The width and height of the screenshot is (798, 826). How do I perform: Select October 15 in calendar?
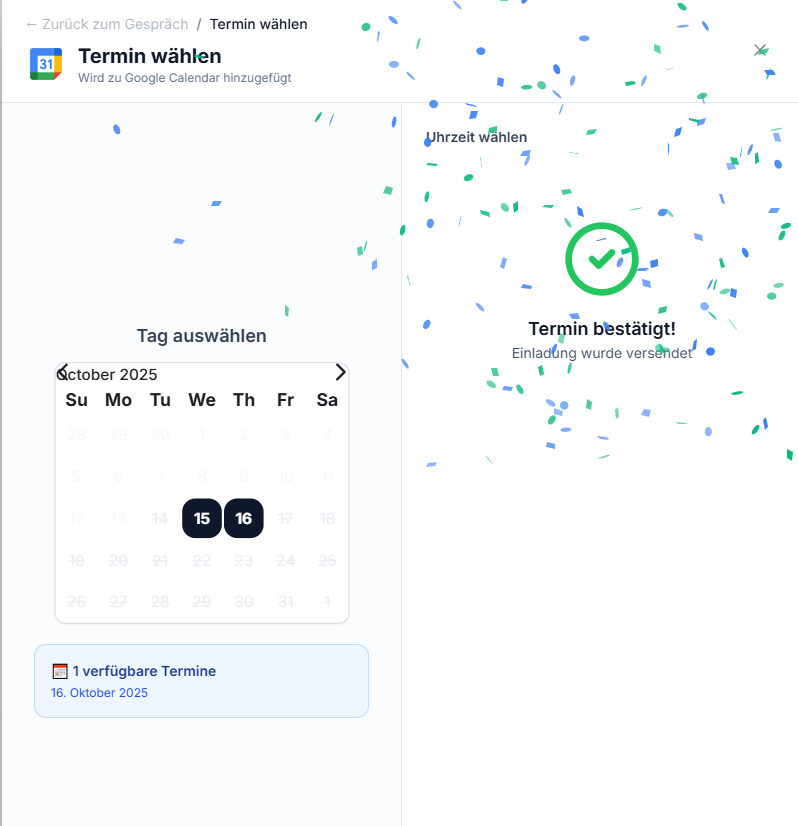[202, 518]
